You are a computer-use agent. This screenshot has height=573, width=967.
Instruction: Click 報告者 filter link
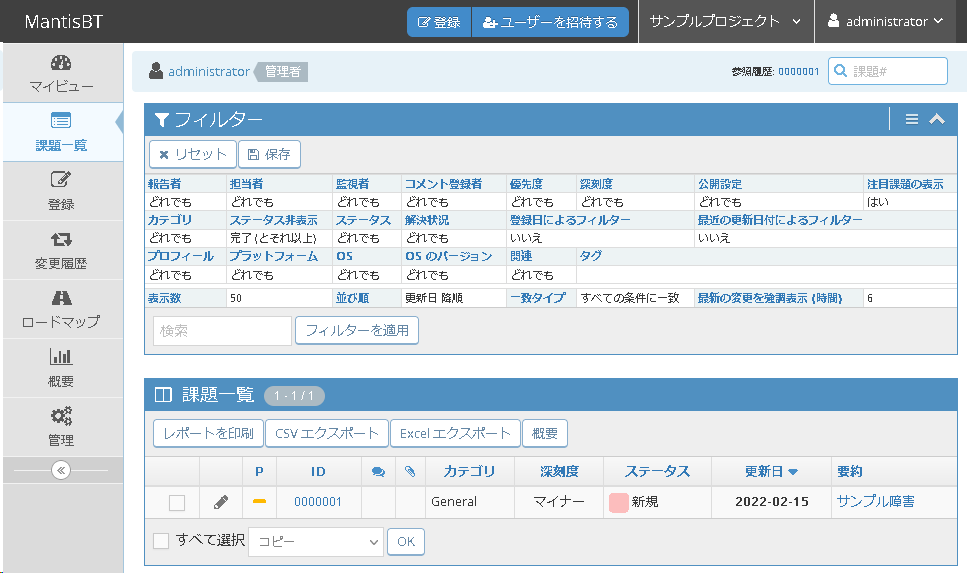[164, 184]
